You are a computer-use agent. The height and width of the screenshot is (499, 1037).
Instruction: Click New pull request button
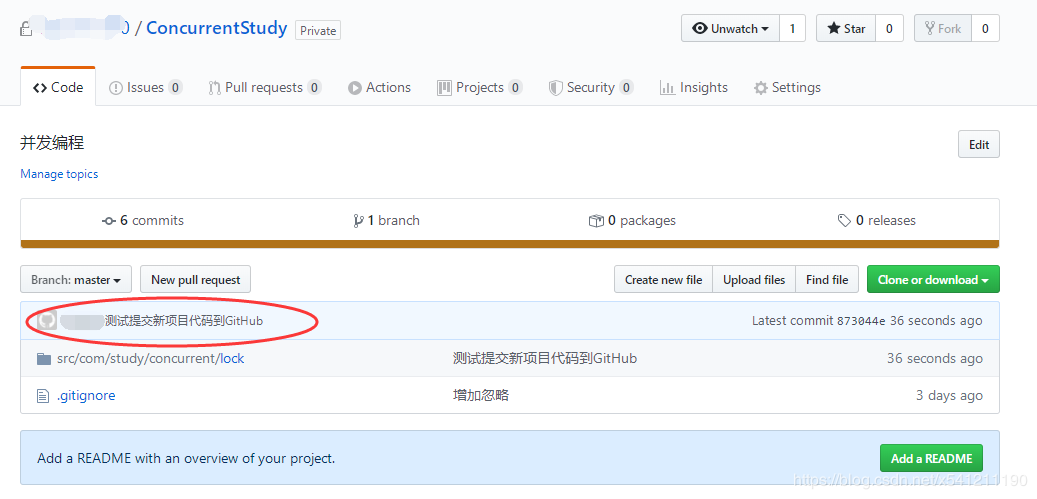point(196,280)
